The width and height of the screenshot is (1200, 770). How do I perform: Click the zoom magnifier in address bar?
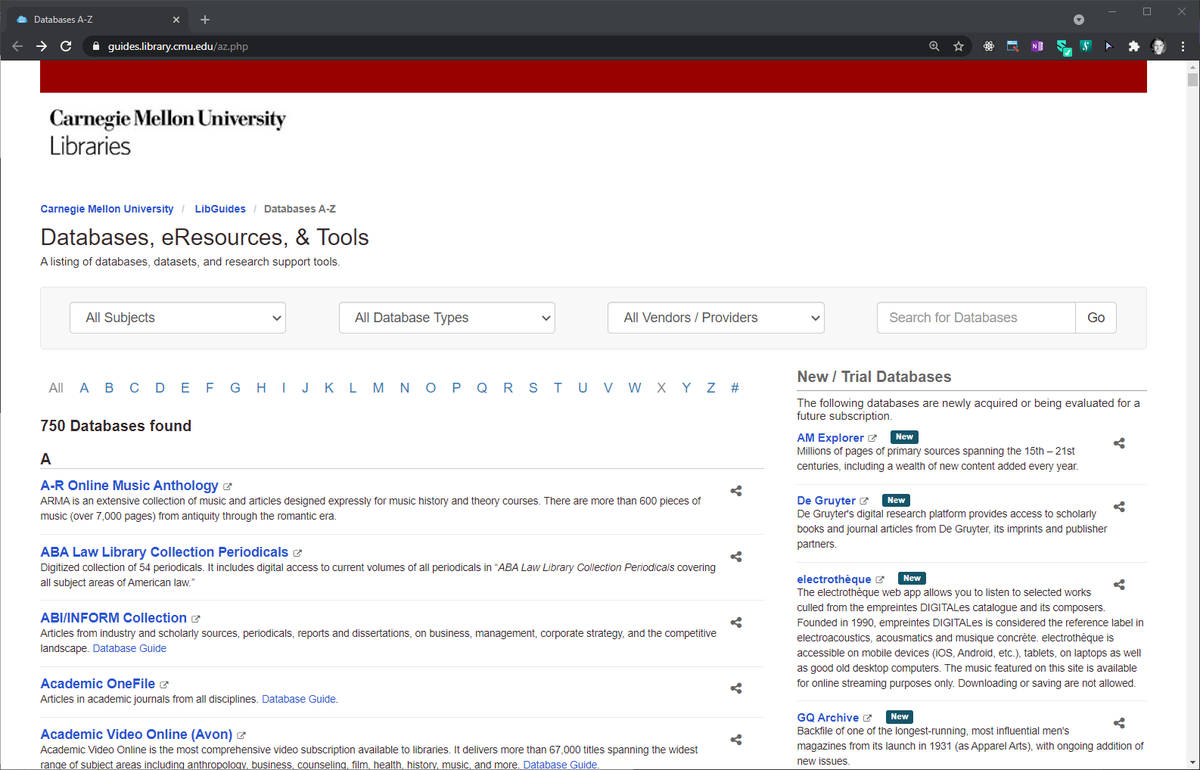934,46
